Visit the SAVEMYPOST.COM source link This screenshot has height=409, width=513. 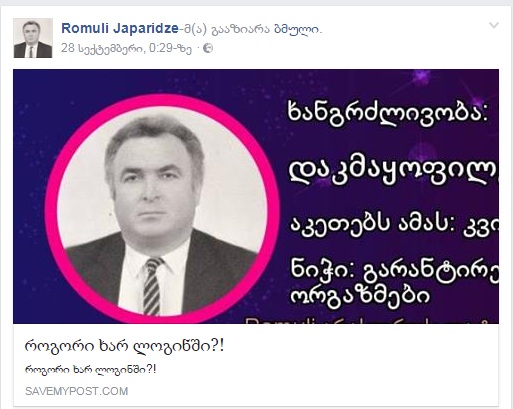(77, 391)
